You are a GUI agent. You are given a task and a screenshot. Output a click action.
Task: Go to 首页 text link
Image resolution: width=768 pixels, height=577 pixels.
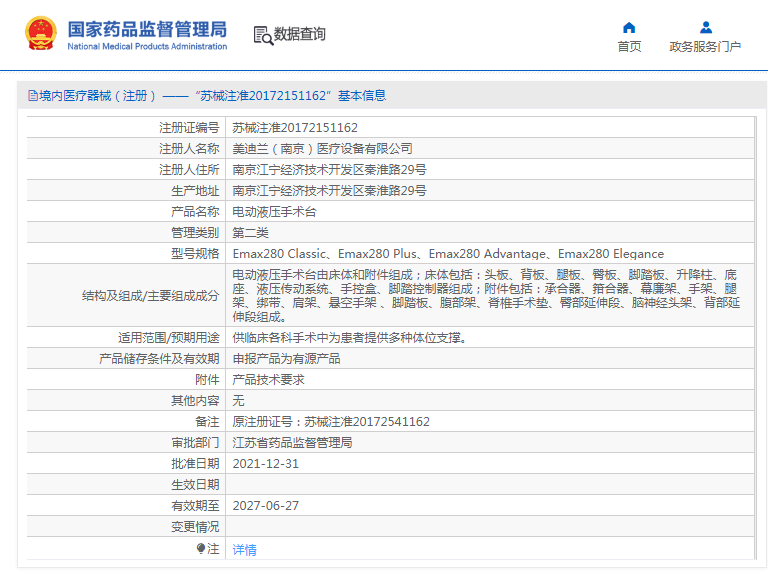point(629,47)
